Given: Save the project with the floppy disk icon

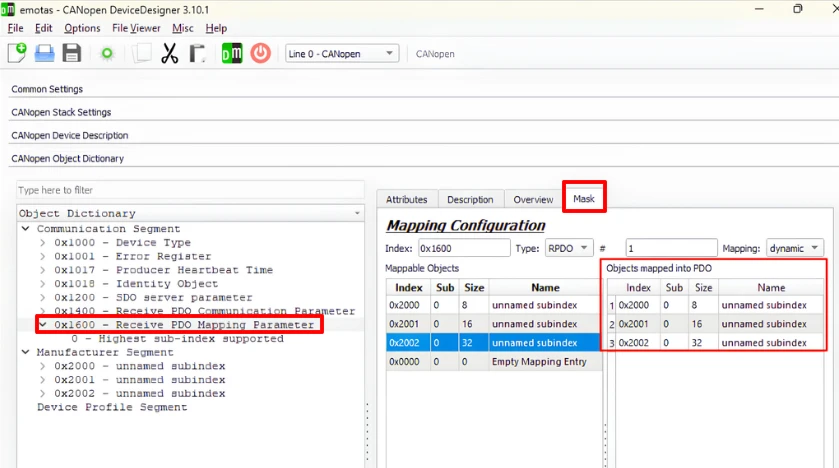Looking at the screenshot, I should pos(72,53).
